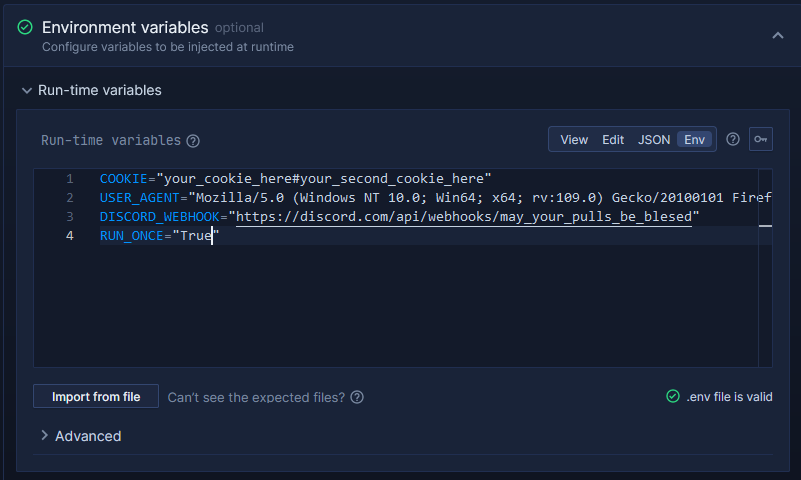801x480 pixels.
Task: Click line number 4 in the gutter
Action: (69, 236)
